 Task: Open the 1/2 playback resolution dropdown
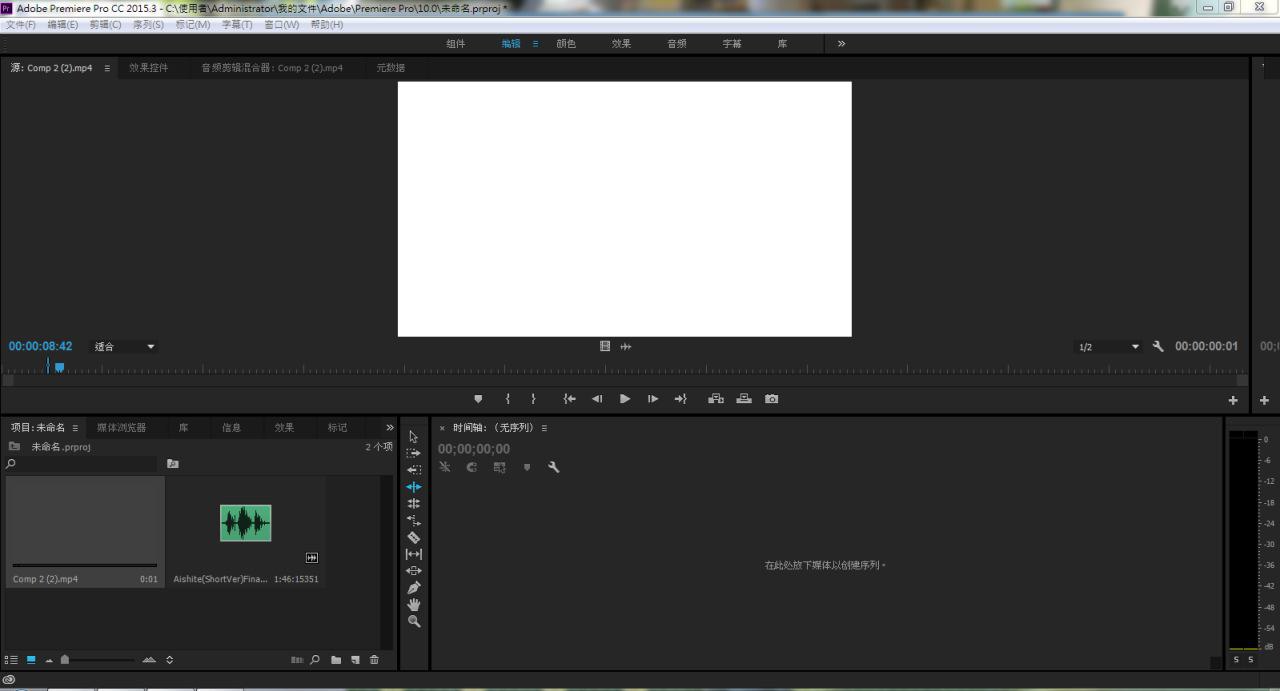pyautogui.click(x=1108, y=347)
